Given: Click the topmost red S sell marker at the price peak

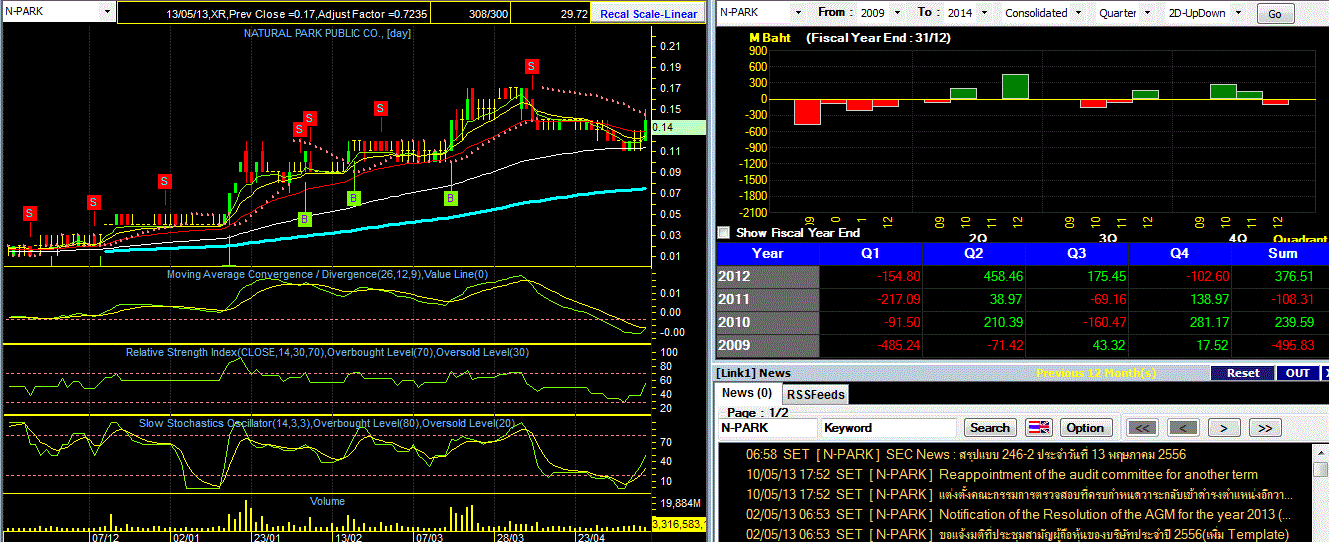Looking at the screenshot, I should click(533, 66).
